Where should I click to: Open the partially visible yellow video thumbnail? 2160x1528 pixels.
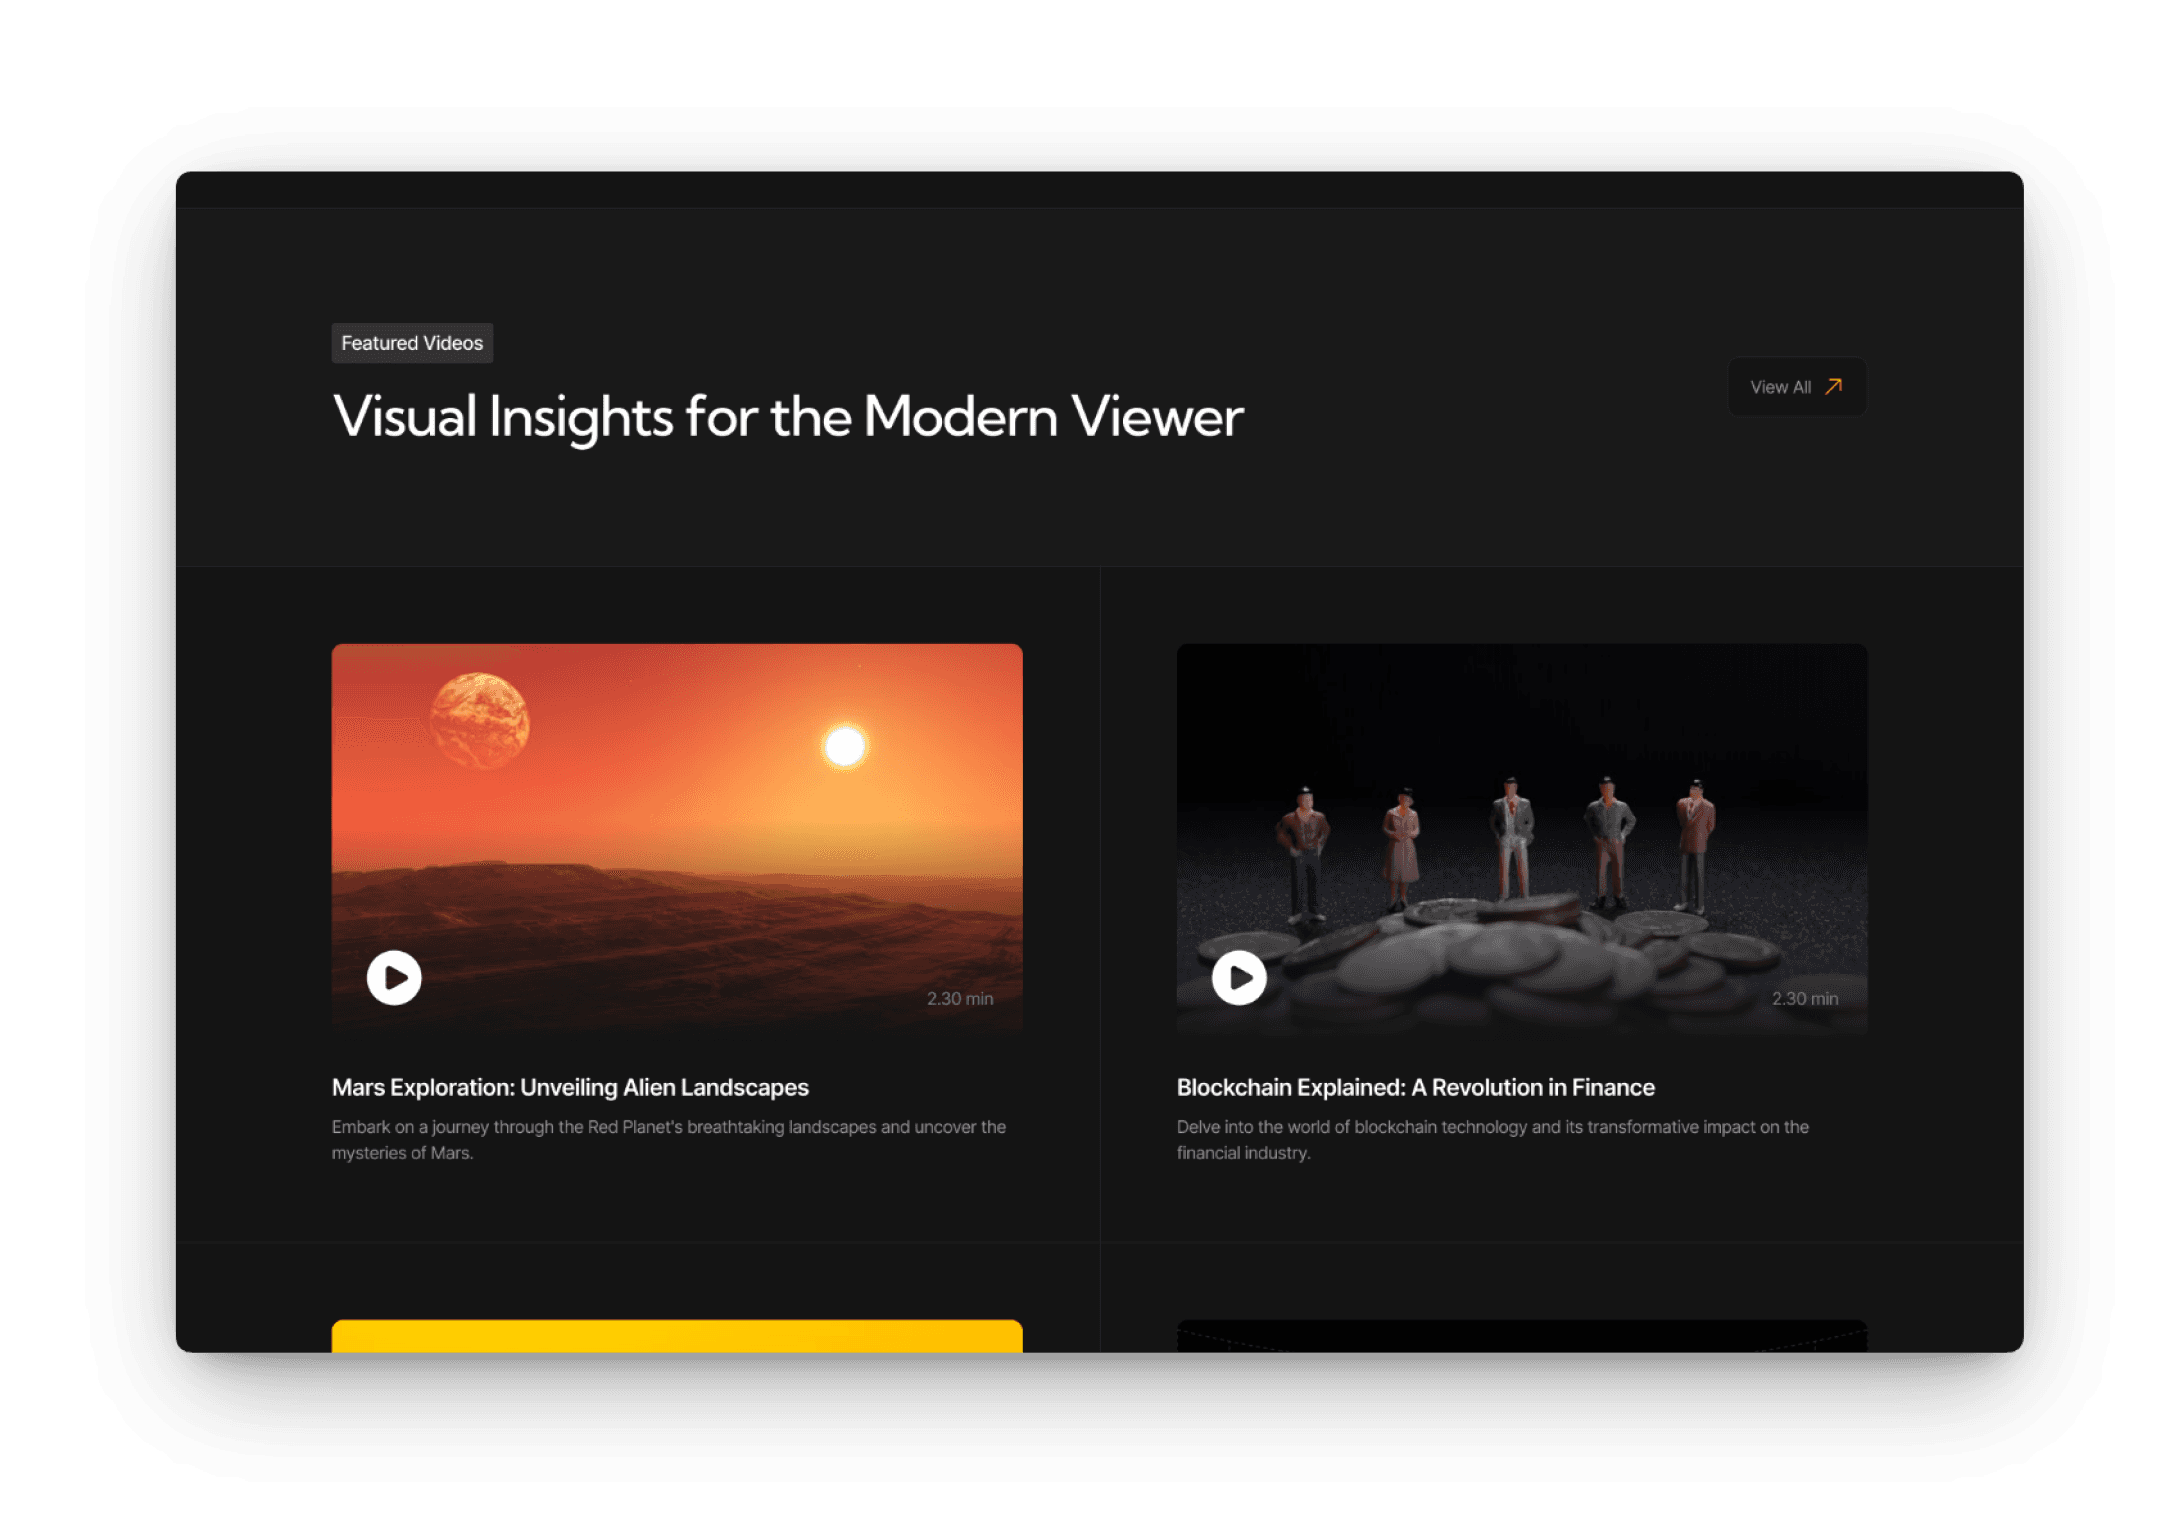[x=677, y=1336]
